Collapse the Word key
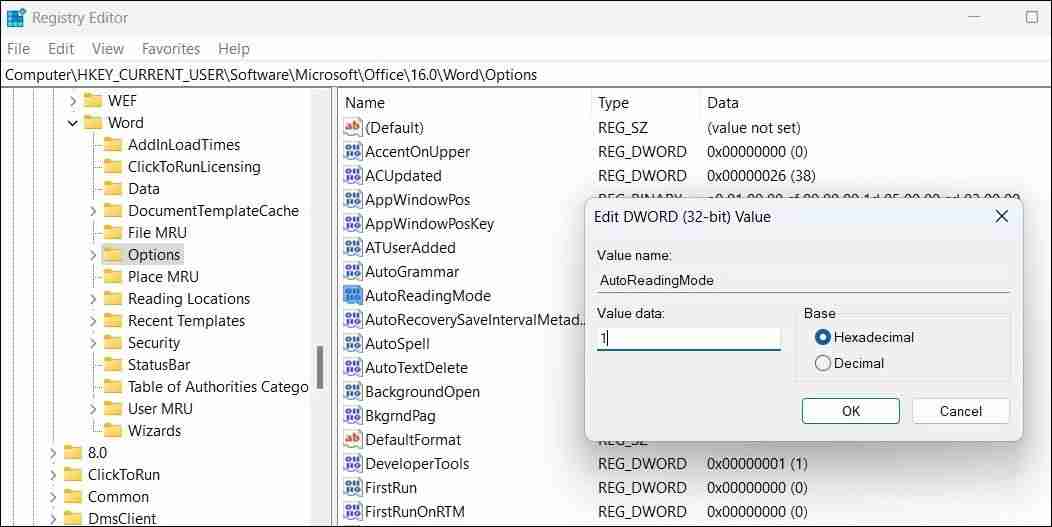1052x527 pixels. (x=72, y=124)
